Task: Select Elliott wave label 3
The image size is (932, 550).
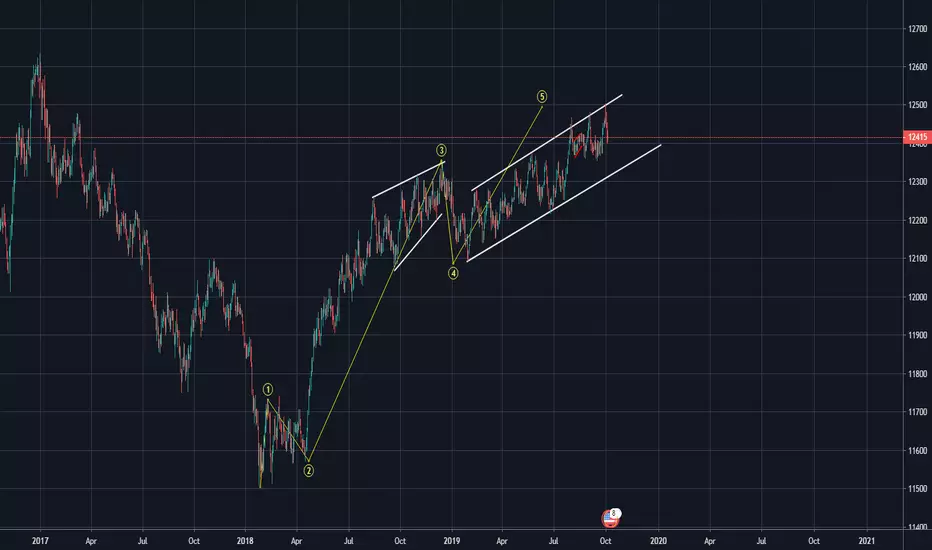Action: point(441,150)
